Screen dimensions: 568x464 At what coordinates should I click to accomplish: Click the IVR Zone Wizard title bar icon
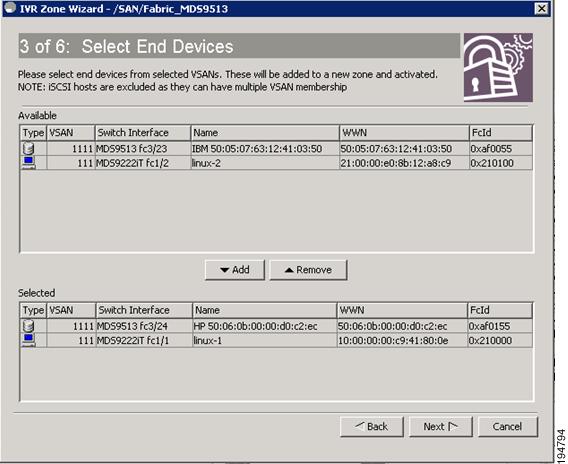click(9, 8)
